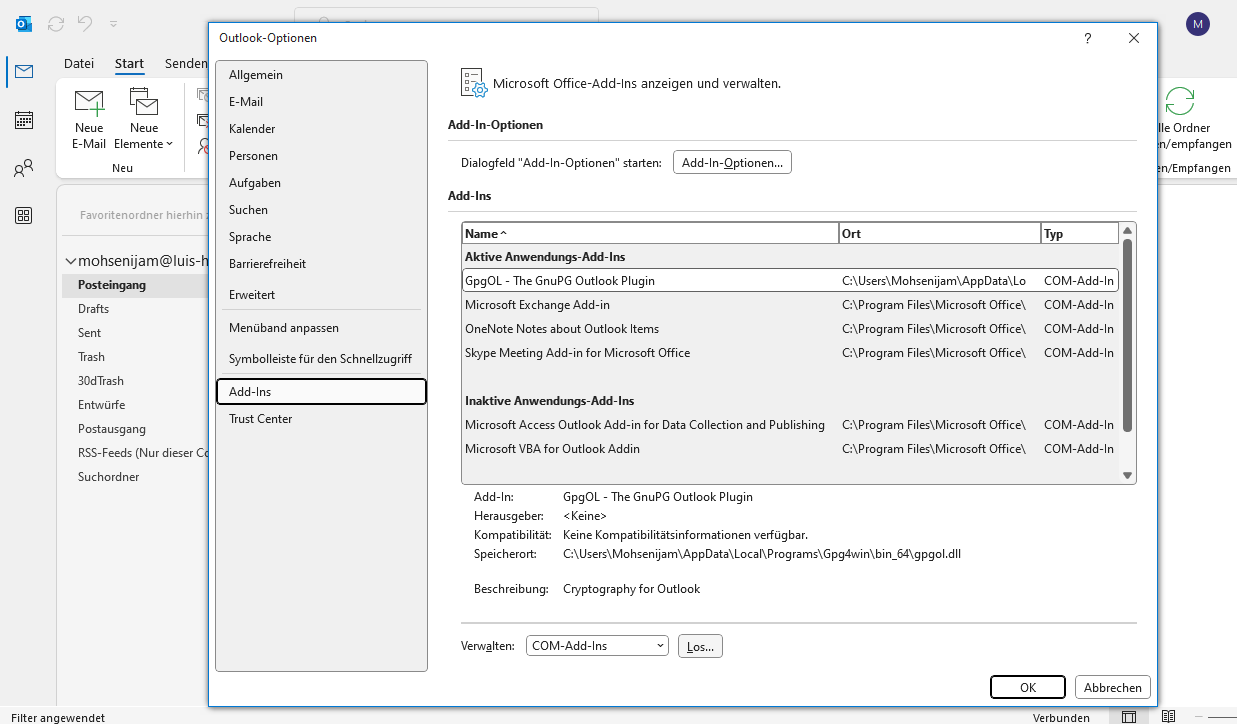The height and width of the screenshot is (724, 1237).
Task: Switch to the Start ribbon tab
Action: 129,63
